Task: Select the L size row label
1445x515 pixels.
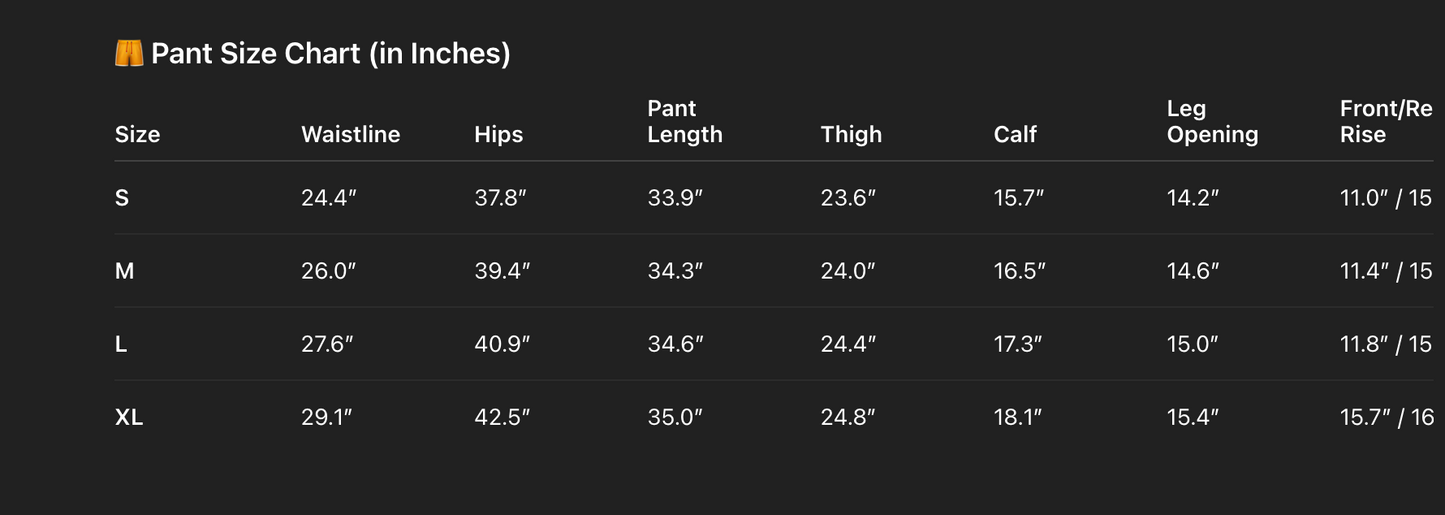Action: [121, 344]
